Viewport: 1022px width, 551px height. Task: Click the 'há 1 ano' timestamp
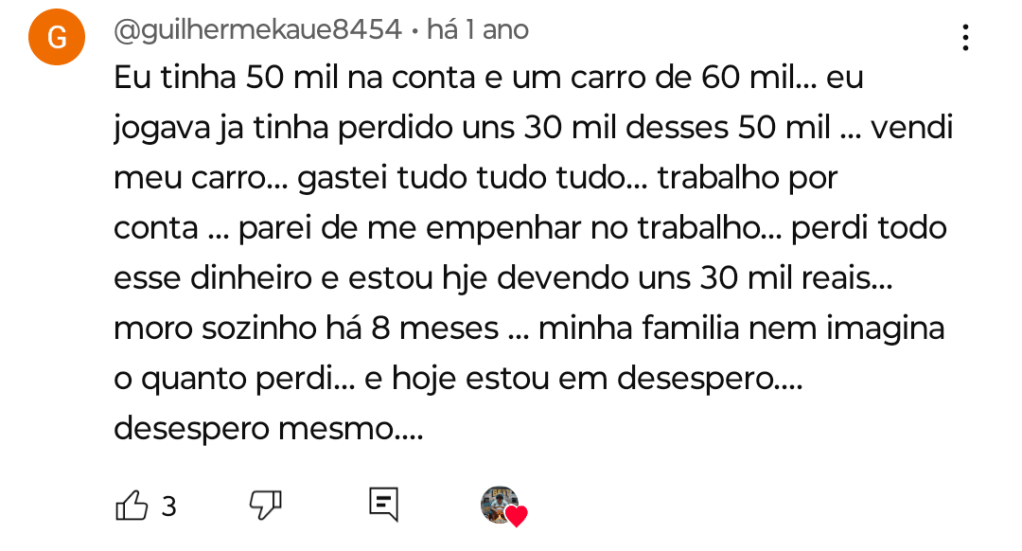click(x=477, y=31)
